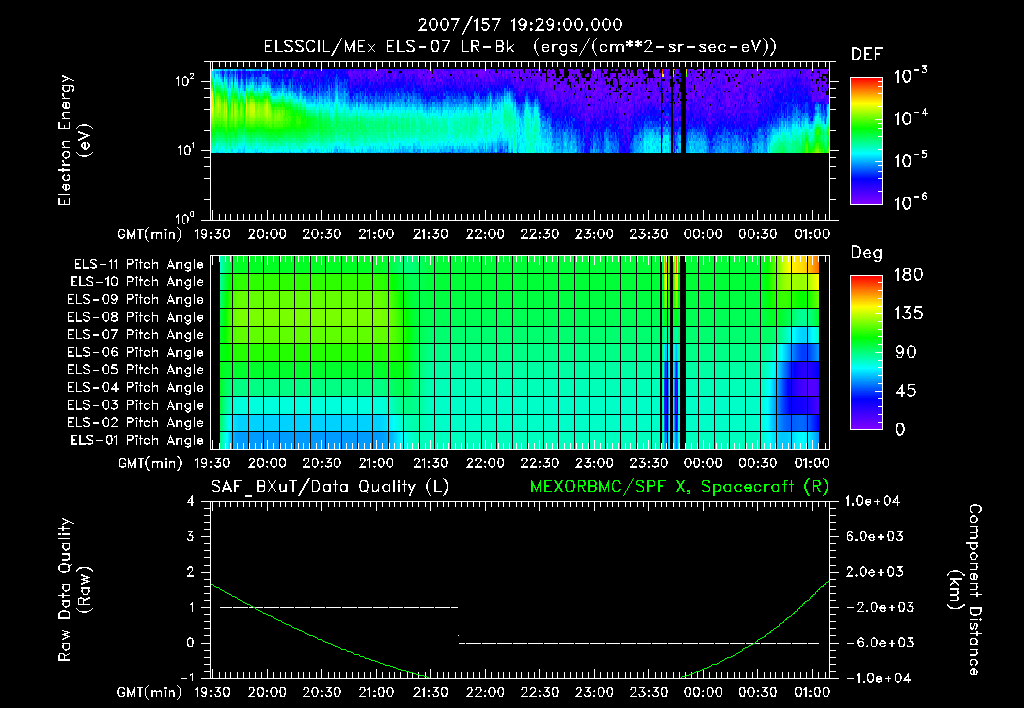Image resolution: width=1024 pixels, height=708 pixels.
Task: Click the 10^-6 DEF color bar label
Action: click(x=910, y=202)
